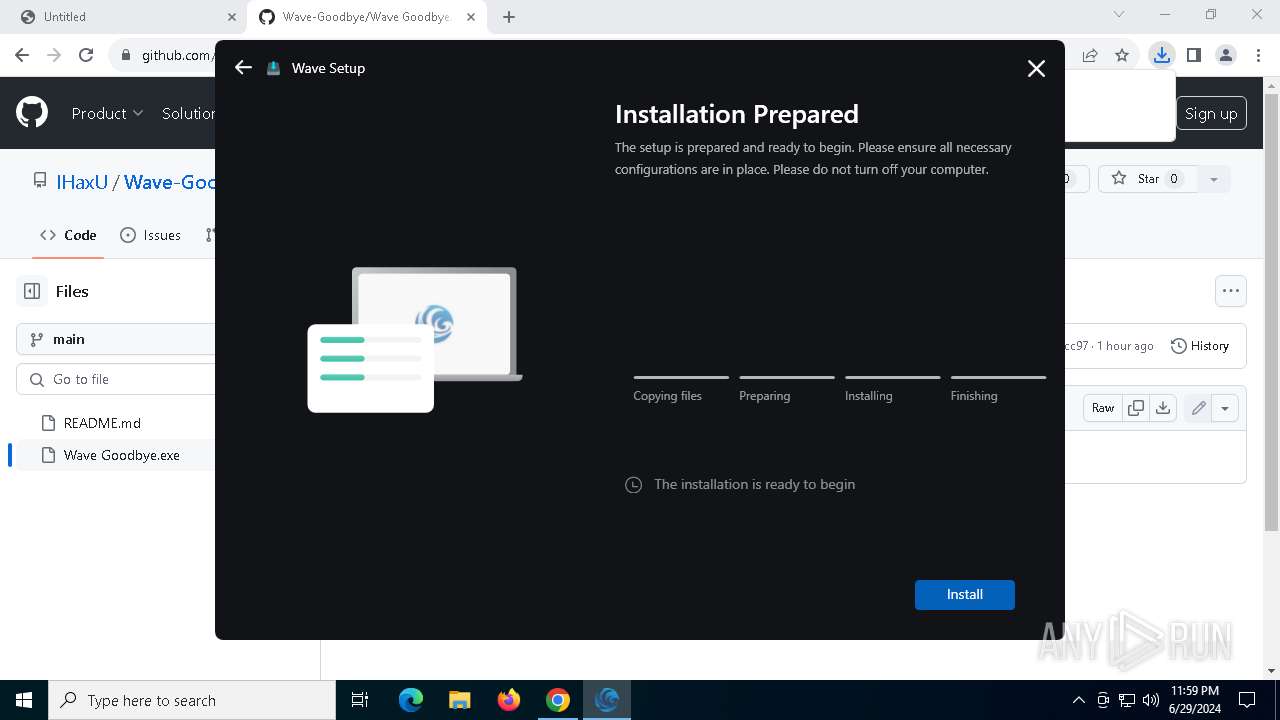This screenshot has width=1280, height=720.
Task: Switch to the Issues tab
Action: tap(150, 235)
